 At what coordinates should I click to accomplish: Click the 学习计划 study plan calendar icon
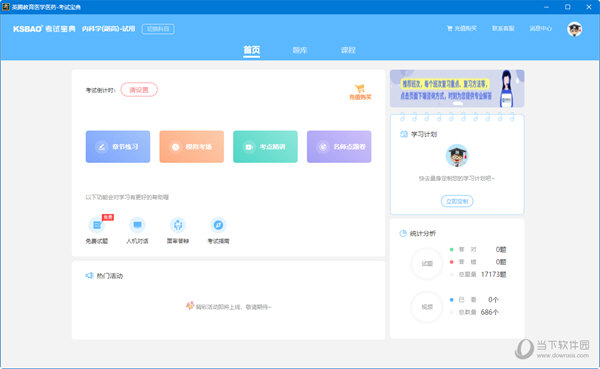click(404, 134)
